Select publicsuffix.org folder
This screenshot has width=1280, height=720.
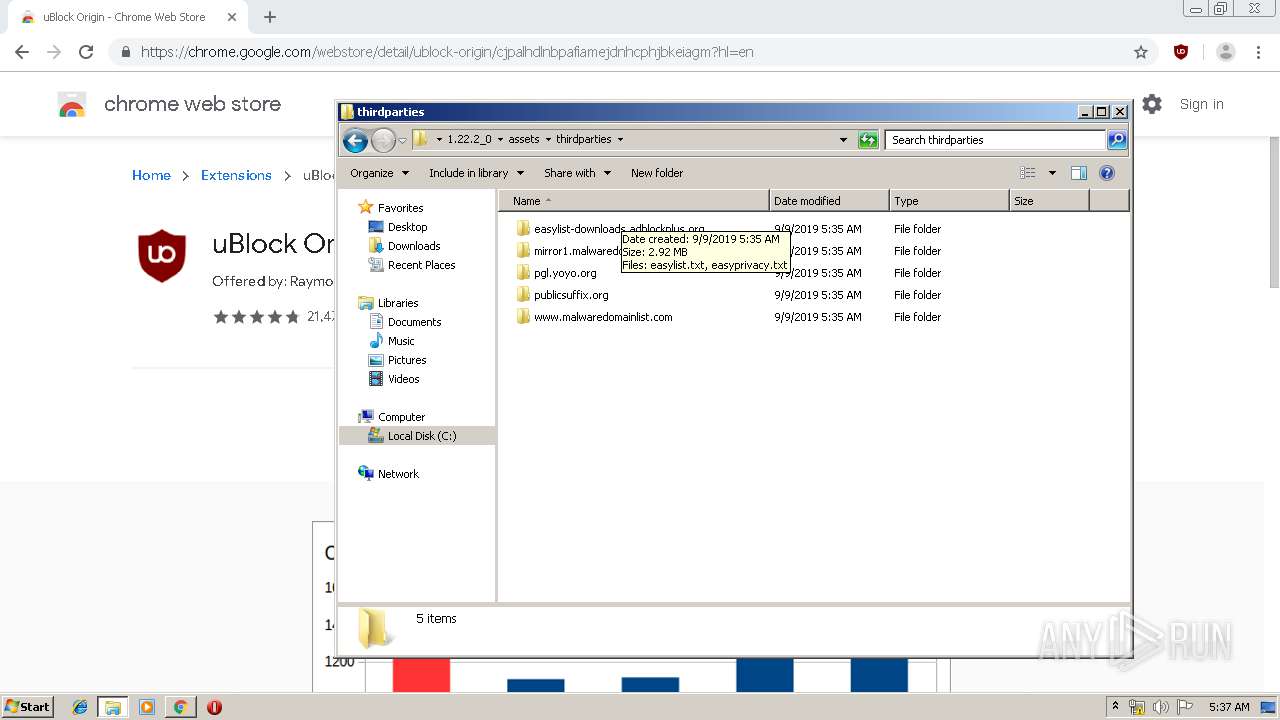pos(571,295)
